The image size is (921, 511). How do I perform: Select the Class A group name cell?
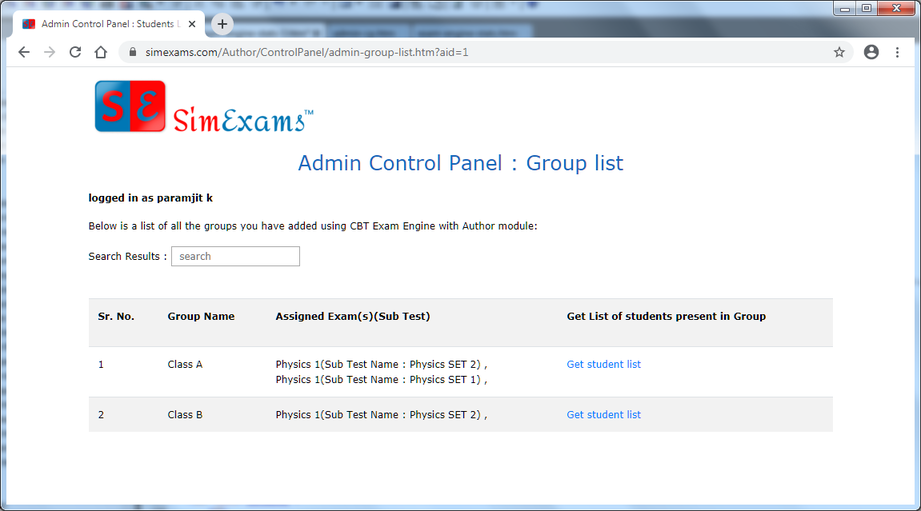[185, 364]
